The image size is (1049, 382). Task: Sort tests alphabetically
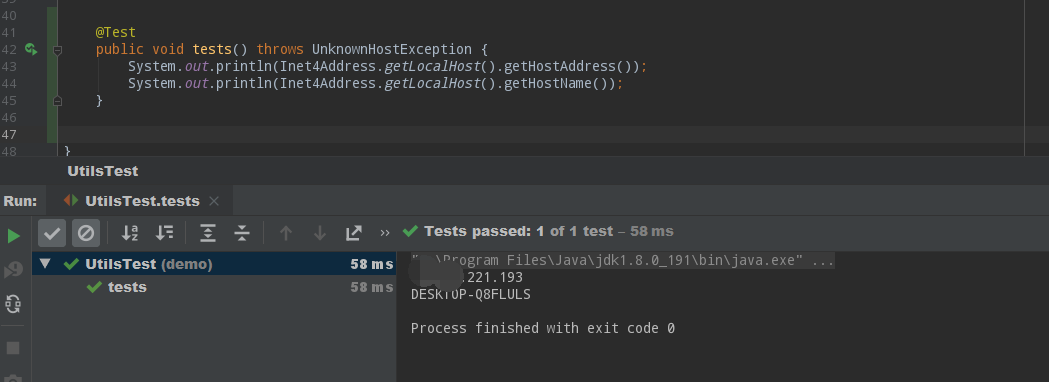tap(130, 233)
